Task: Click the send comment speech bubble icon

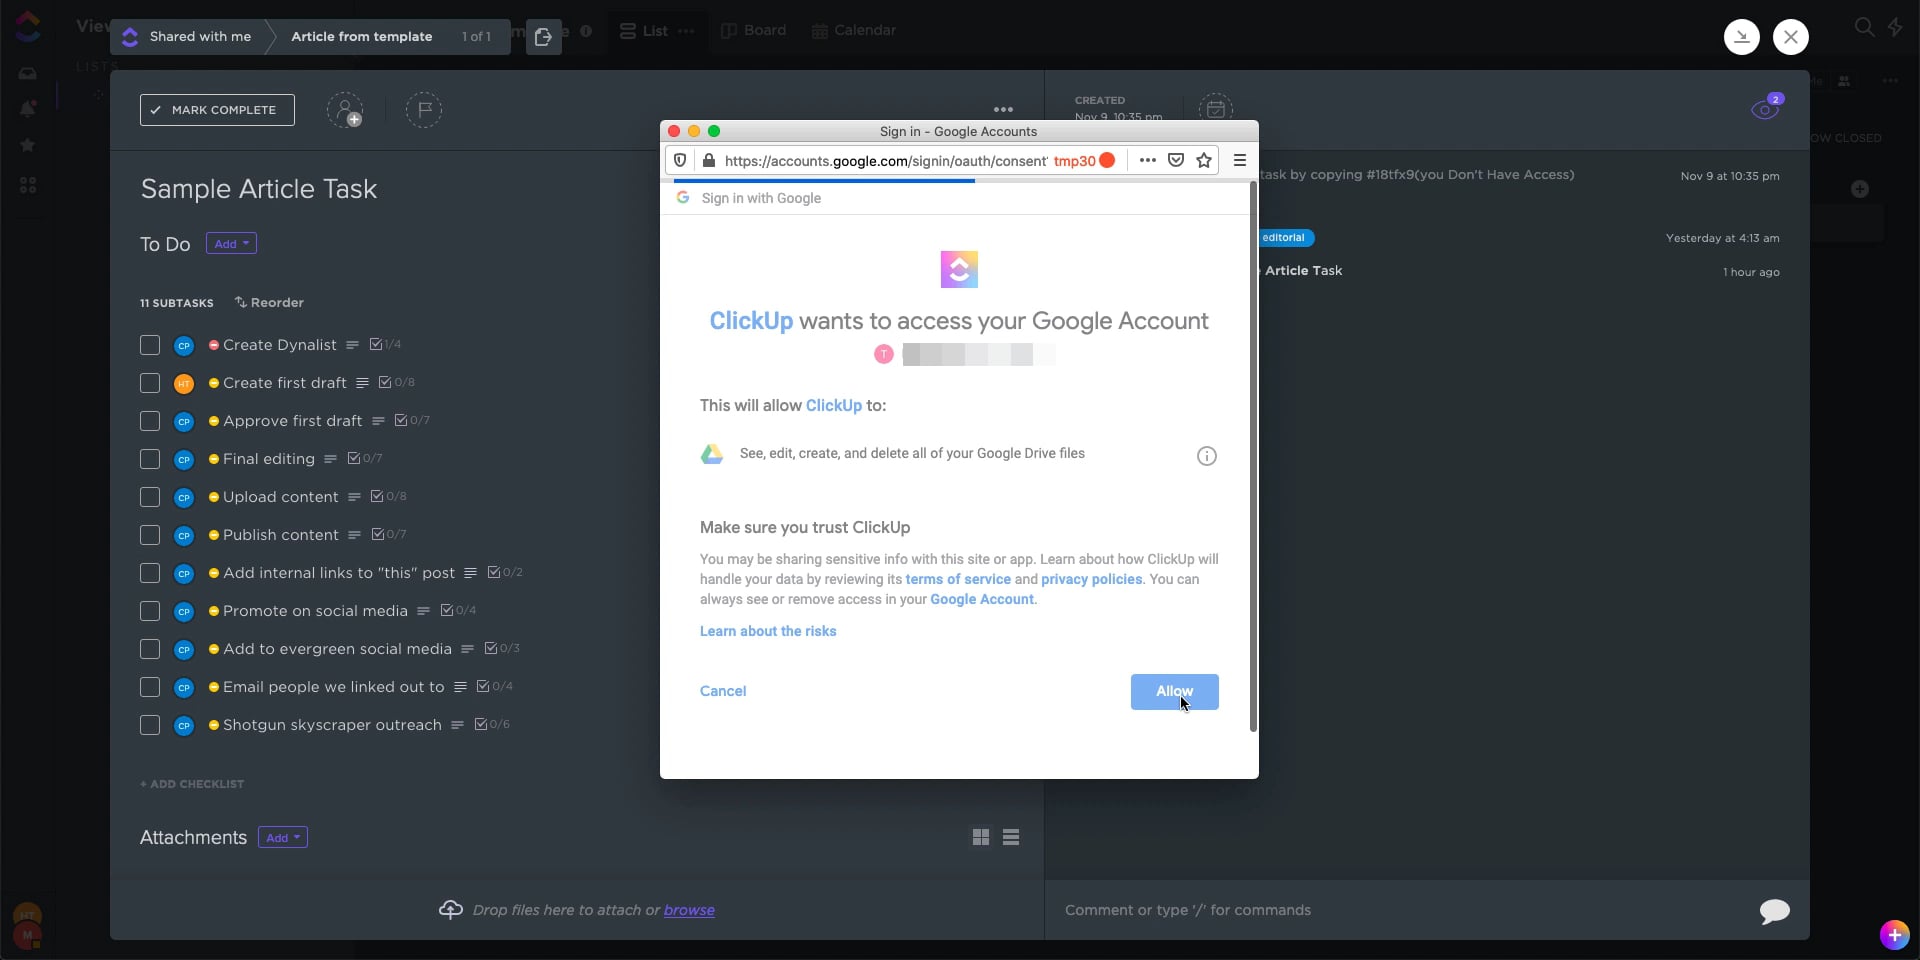Action: pos(1775,911)
